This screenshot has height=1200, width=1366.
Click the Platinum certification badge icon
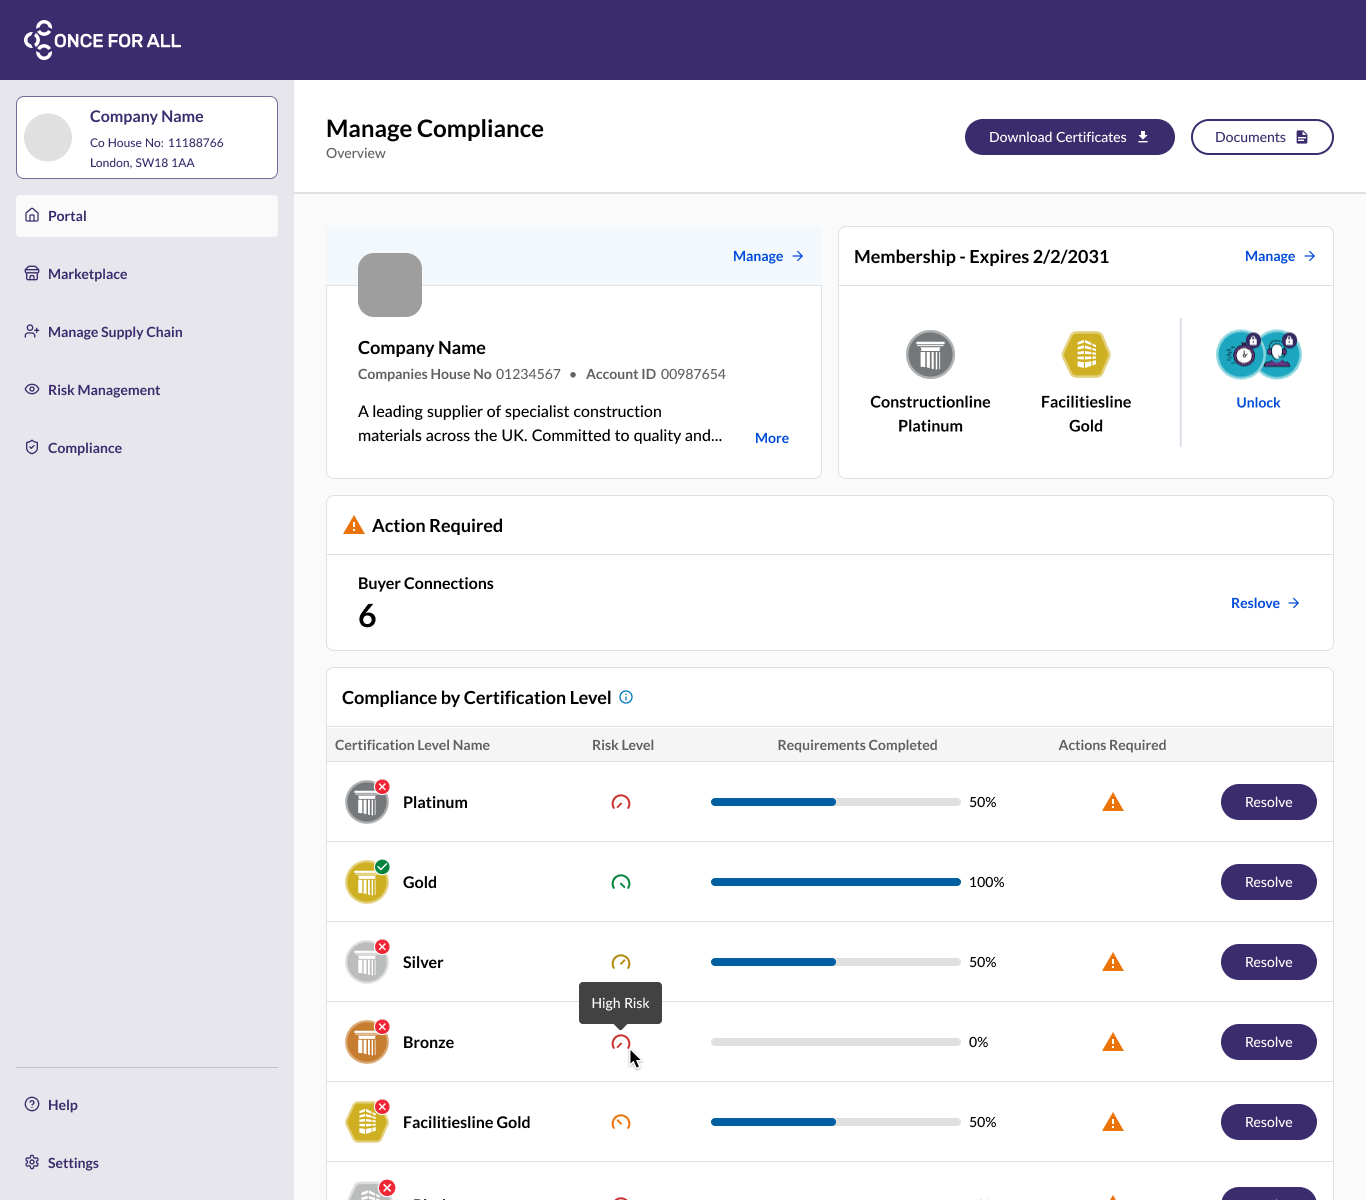tap(367, 802)
